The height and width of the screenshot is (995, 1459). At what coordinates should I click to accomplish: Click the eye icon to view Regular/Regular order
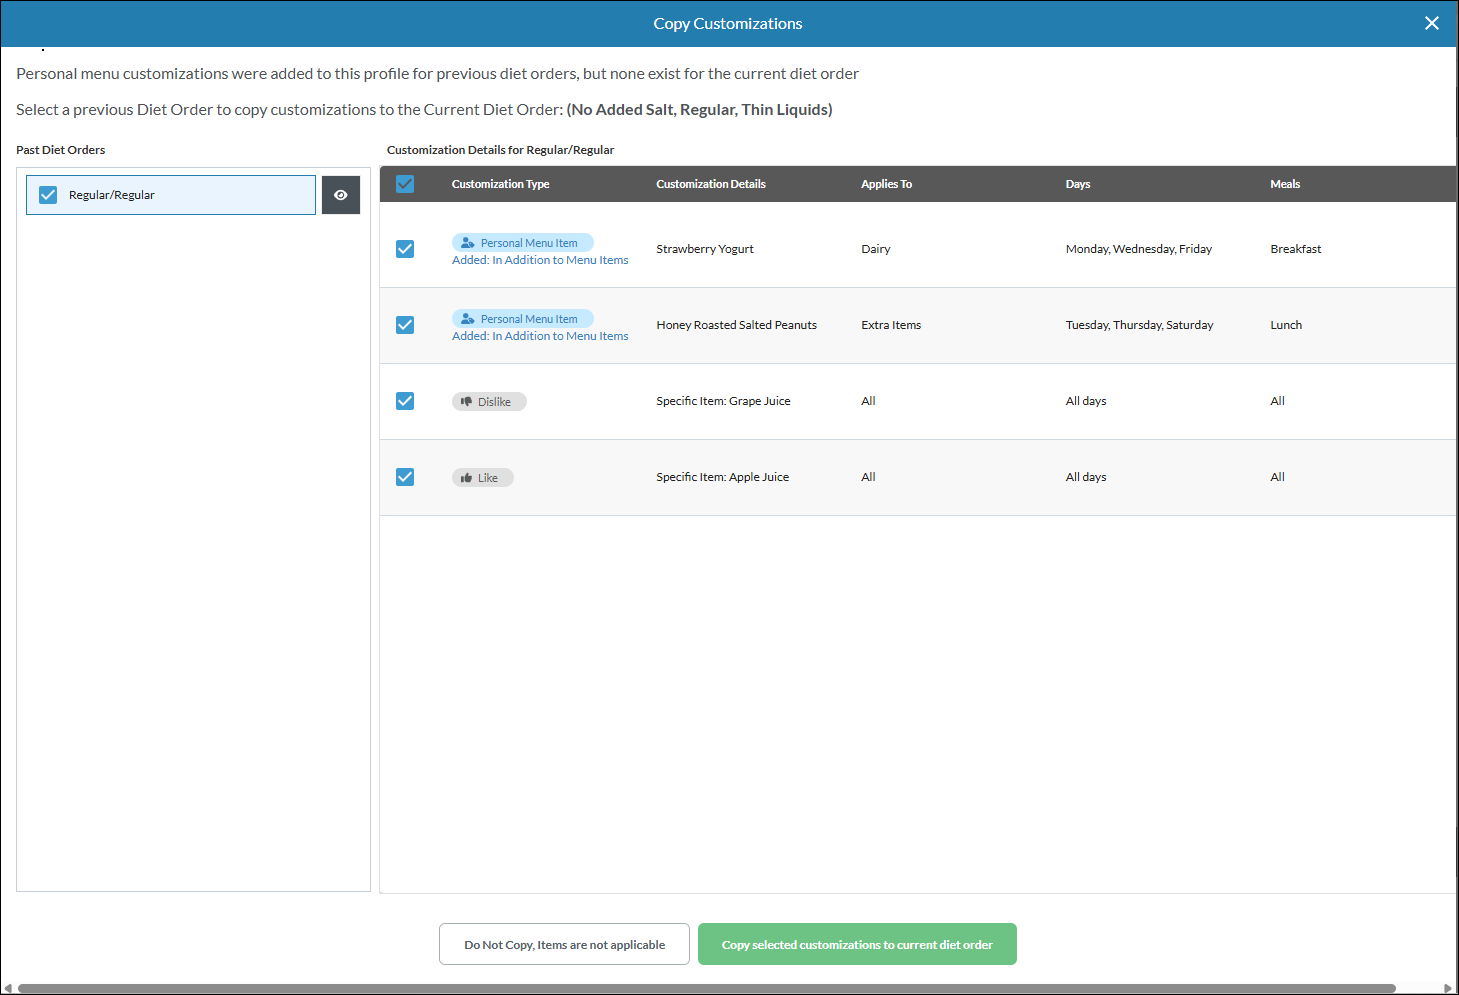(341, 195)
